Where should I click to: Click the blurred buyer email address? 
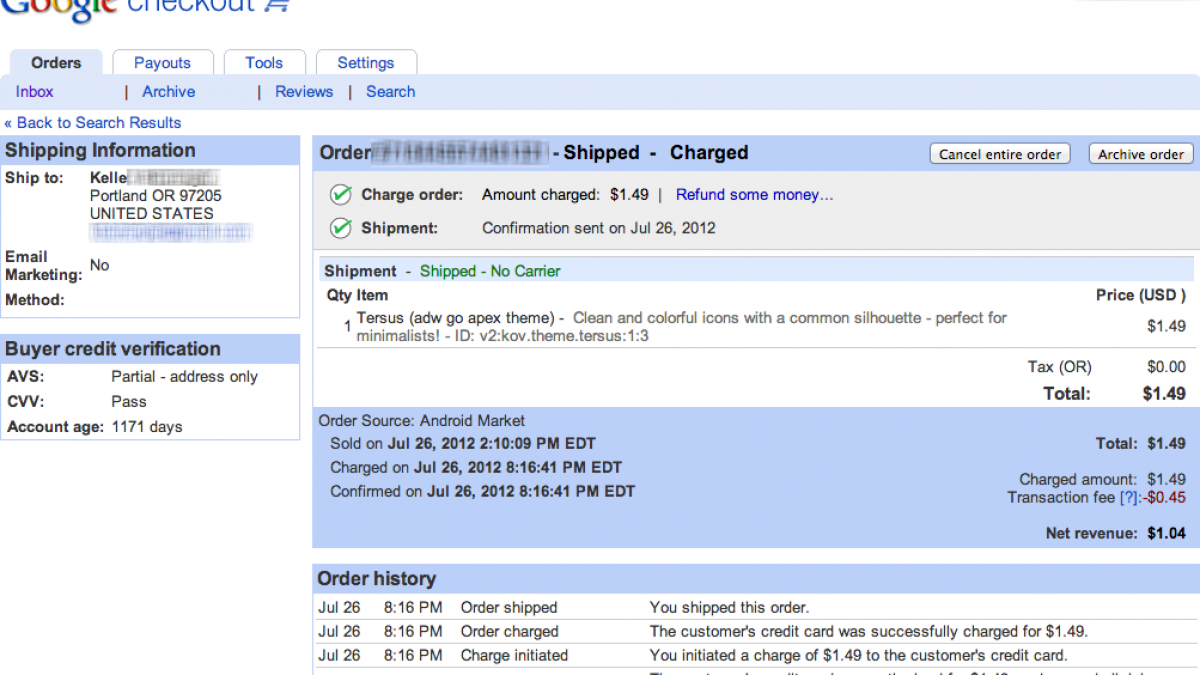170,233
